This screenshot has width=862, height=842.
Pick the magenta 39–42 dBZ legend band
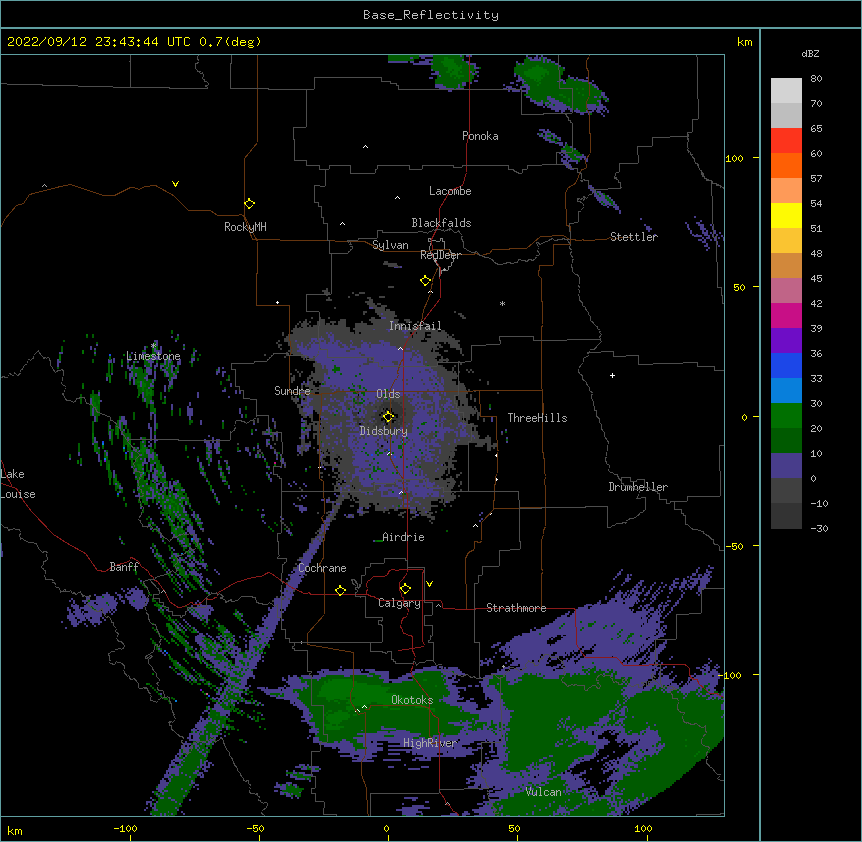(786, 315)
